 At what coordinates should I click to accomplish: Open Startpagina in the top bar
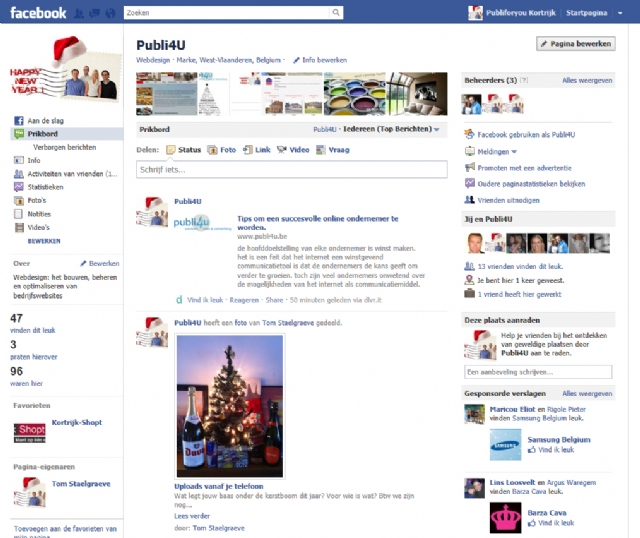(x=586, y=13)
